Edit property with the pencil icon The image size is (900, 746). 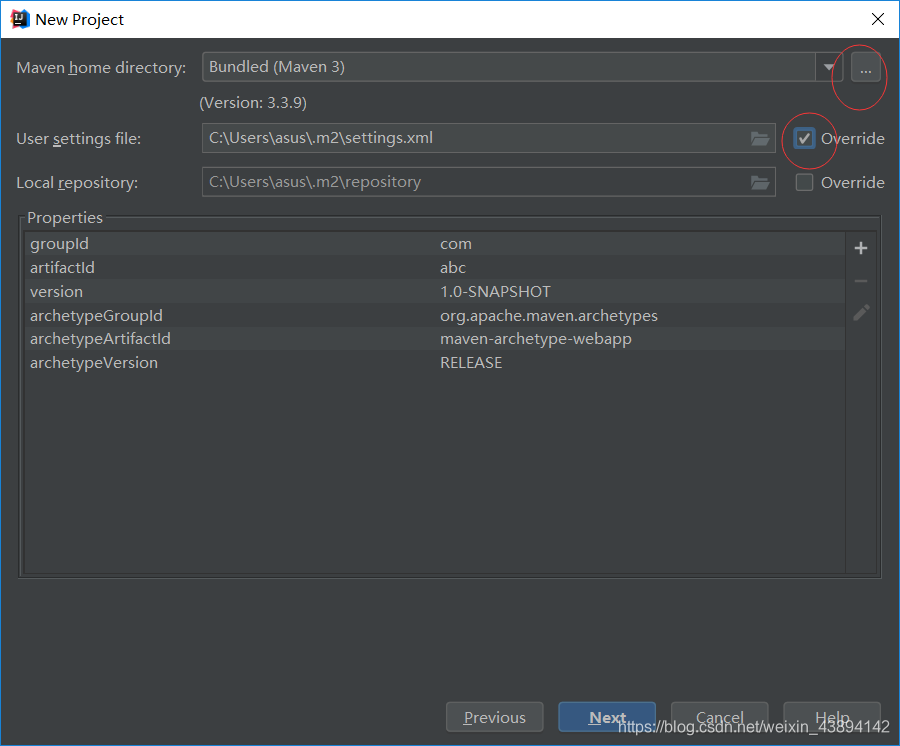(860, 313)
